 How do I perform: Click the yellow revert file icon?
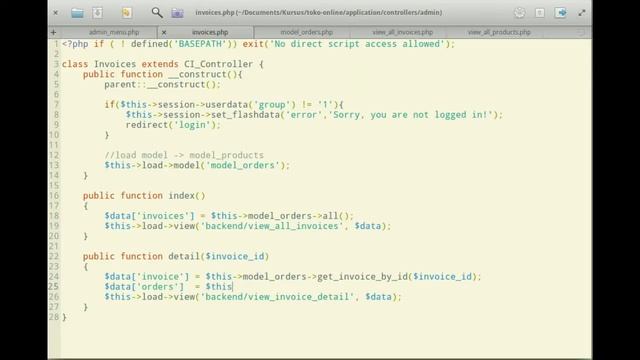[126, 13]
